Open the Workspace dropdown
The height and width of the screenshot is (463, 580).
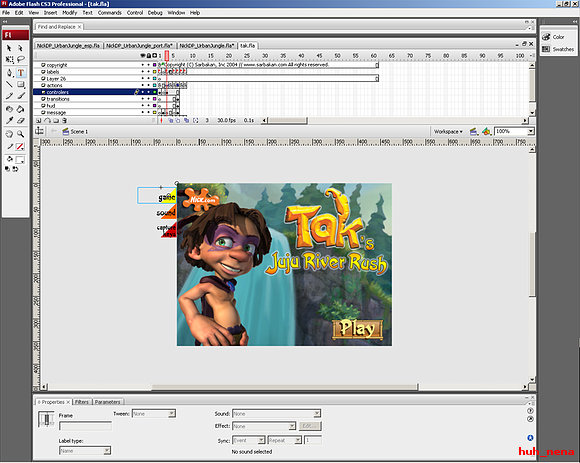pyautogui.click(x=448, y=132)
